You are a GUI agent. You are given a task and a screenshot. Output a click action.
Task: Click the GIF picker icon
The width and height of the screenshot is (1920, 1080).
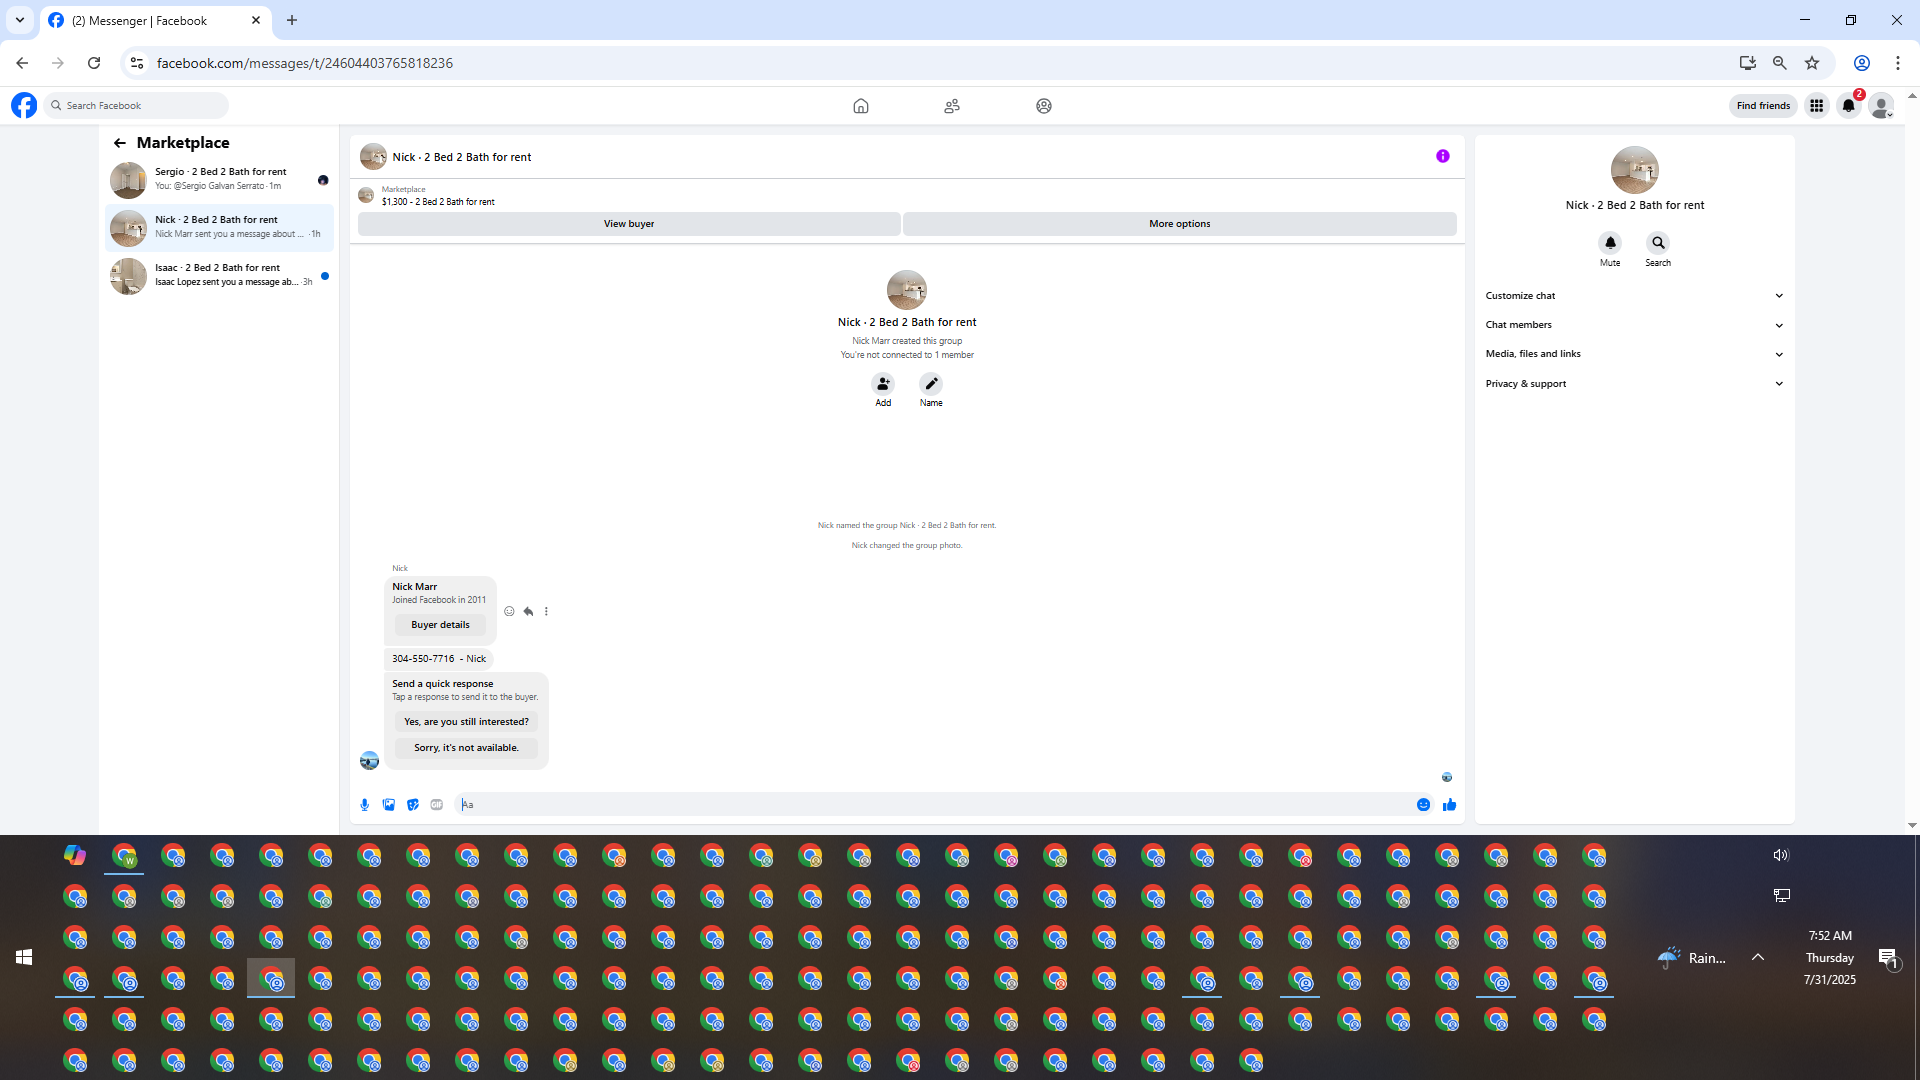point(437,805)
